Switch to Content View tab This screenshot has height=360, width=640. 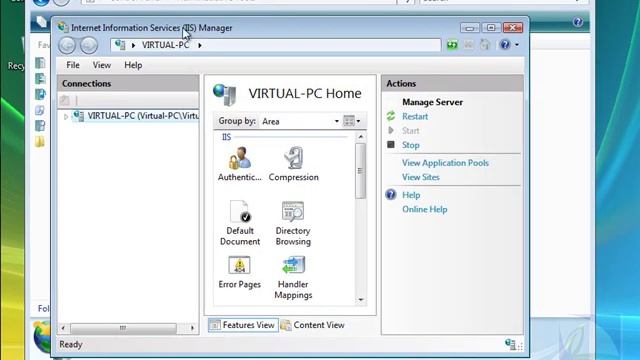click(x=313, y=325)
